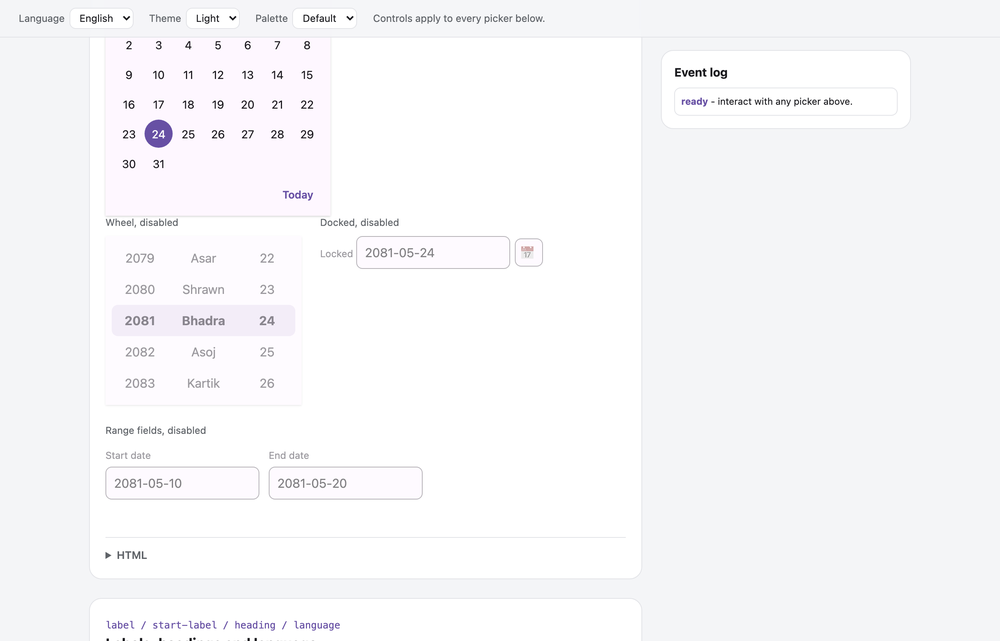
Task: Select day 2 in the calendar
Action: tap(129, 45)
